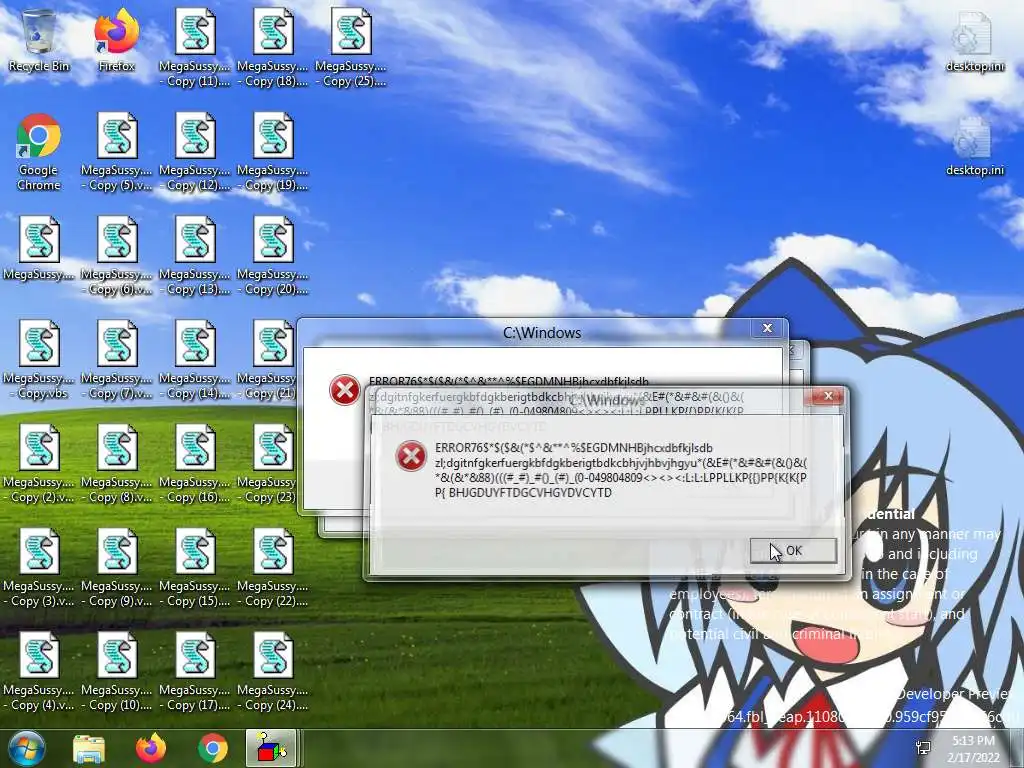Select MegaSussy - Copy (11) script file

coord(195,48)
